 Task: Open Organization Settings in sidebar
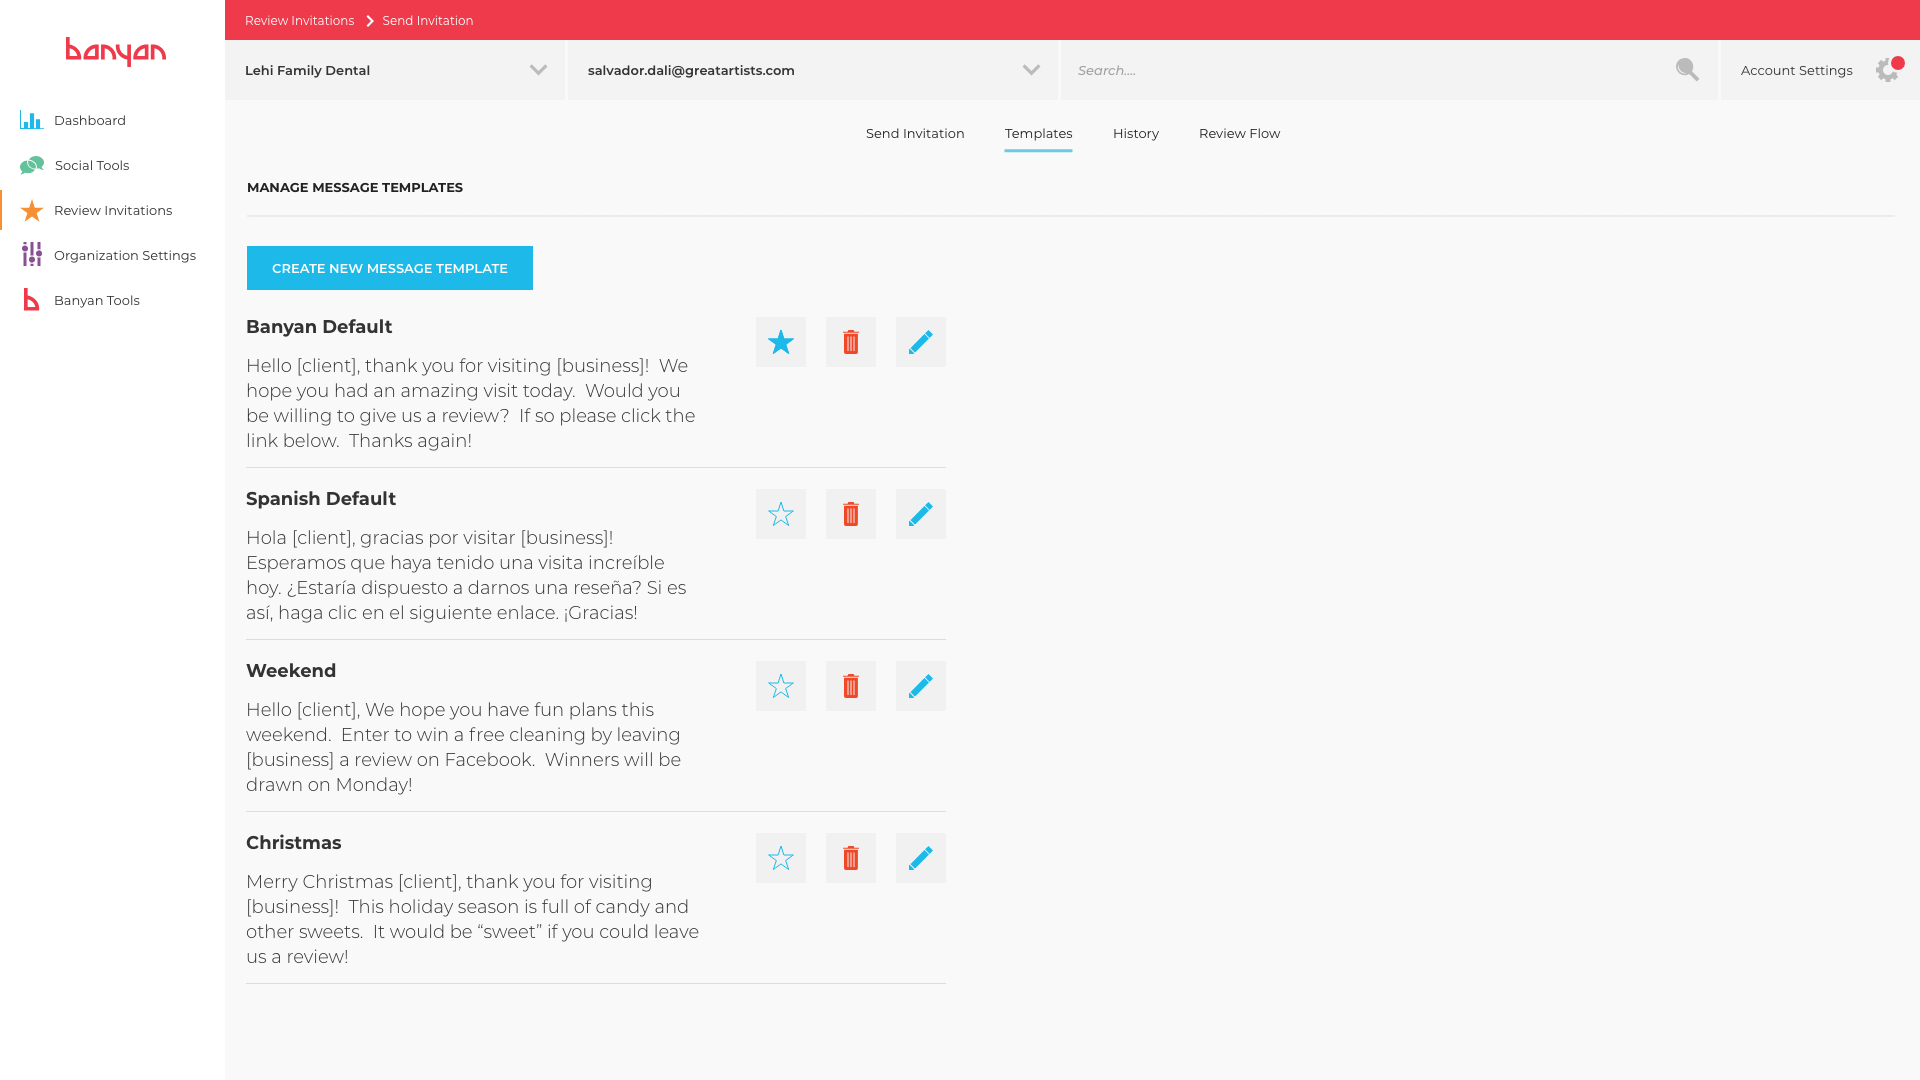[124, 255]
